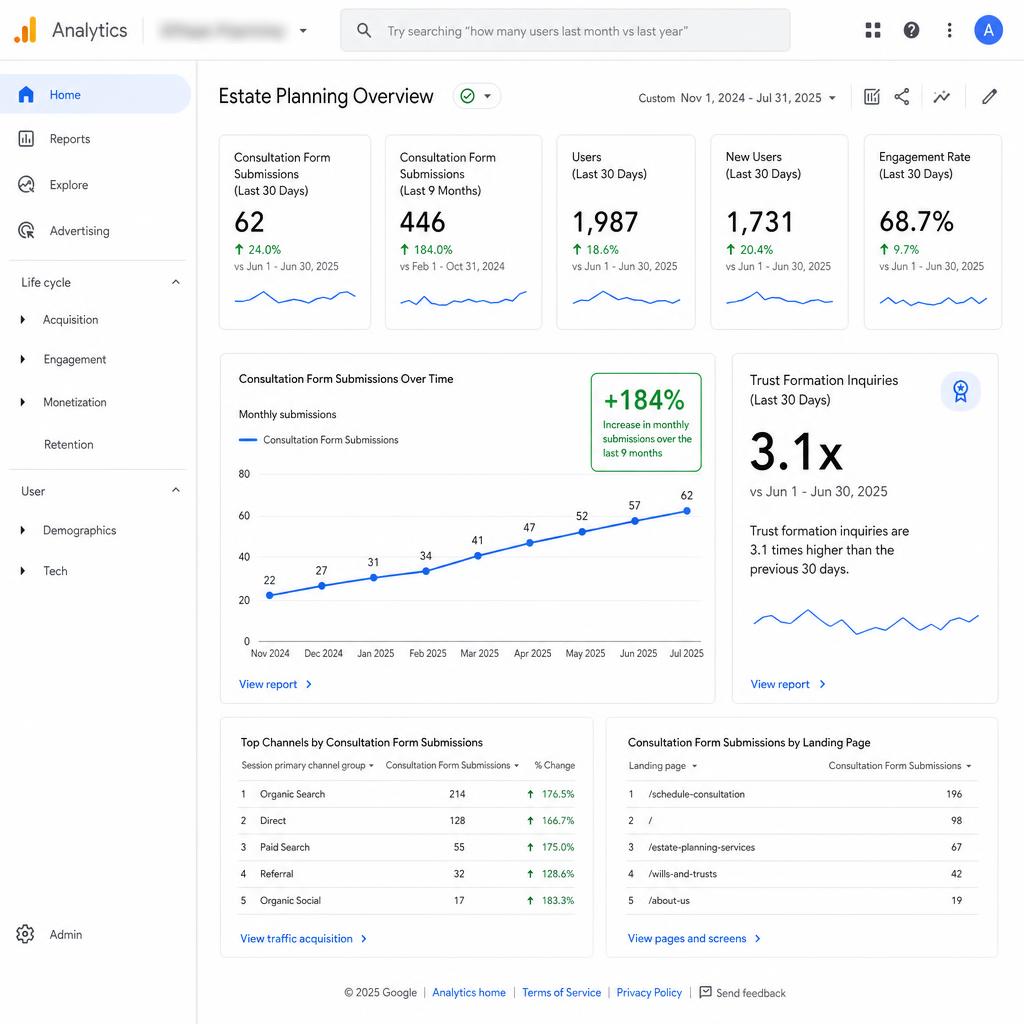Click View pages and screens link
The width and height of the screenshot is (1024, 1024).
point(694,938)
